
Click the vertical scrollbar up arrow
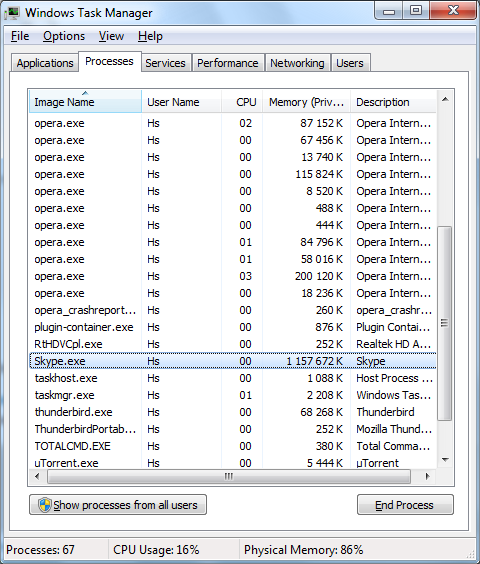pos(445,99)
